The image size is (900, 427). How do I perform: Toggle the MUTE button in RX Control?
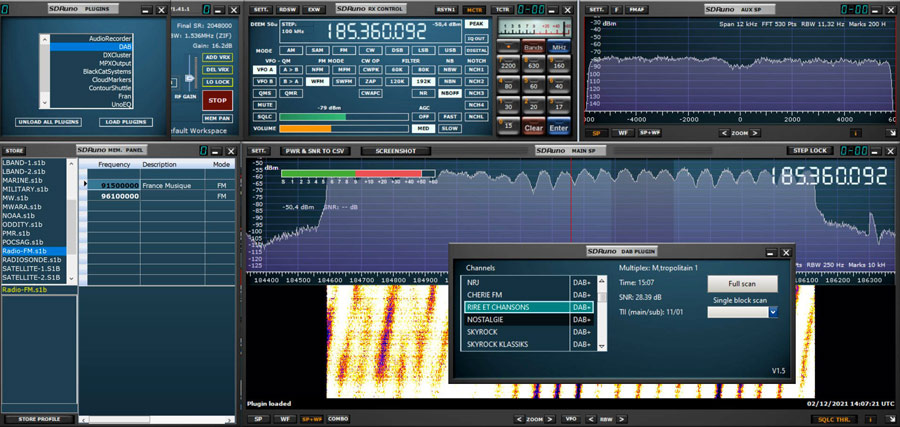(265, 105)
